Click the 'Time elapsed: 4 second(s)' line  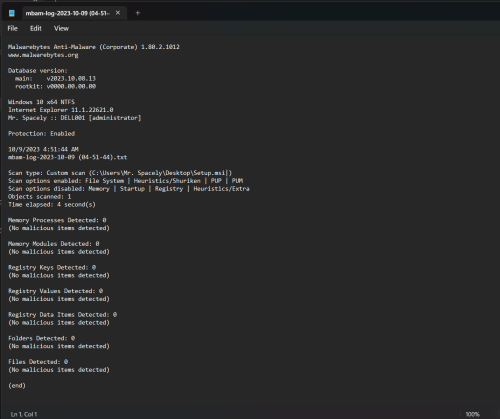(52, 204)
